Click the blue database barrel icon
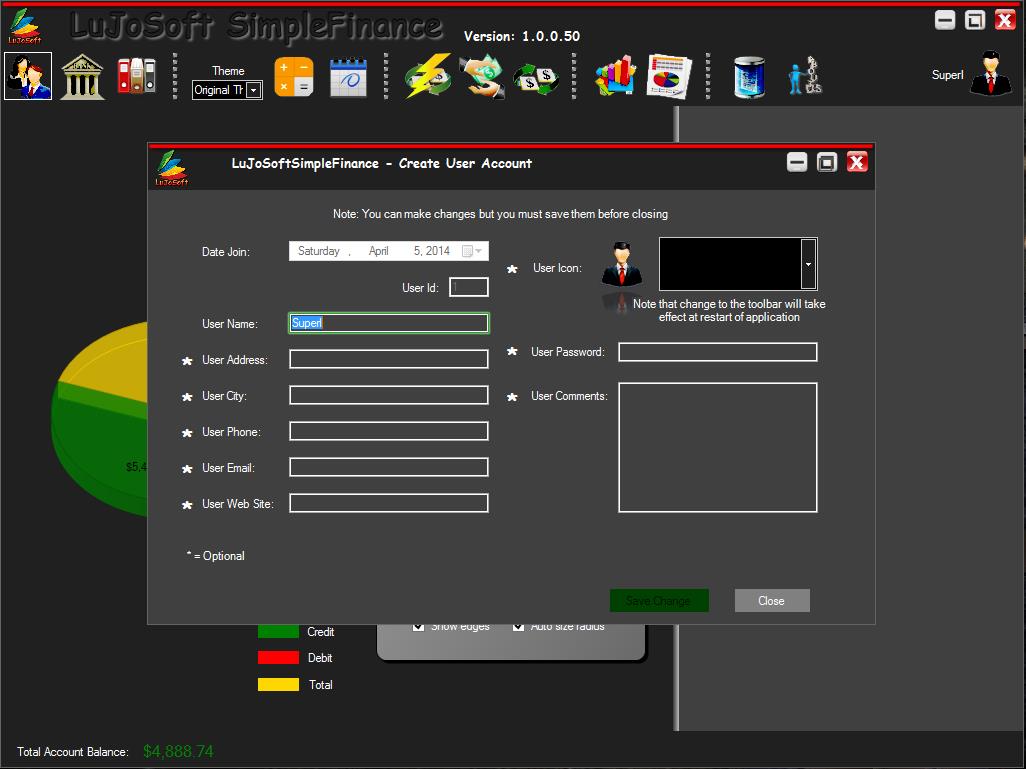The image size is (1026, 769). [x=749, y=77]
